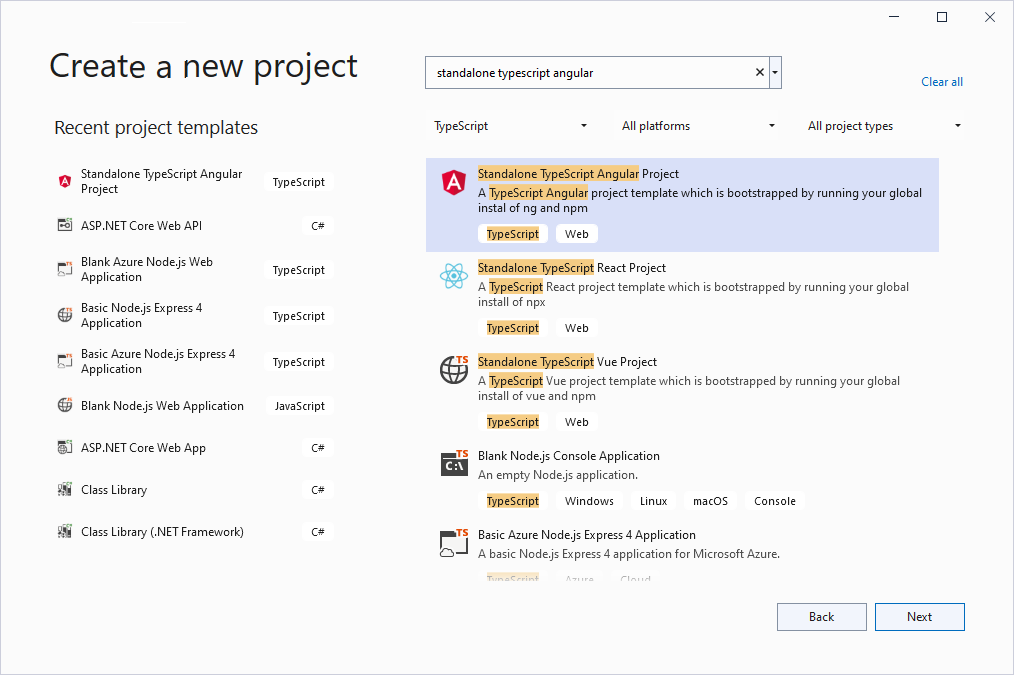1014x675 pixels.
Task: Click the C# label beside Class Library (.NET Framework)
Action: coord(318,532)
